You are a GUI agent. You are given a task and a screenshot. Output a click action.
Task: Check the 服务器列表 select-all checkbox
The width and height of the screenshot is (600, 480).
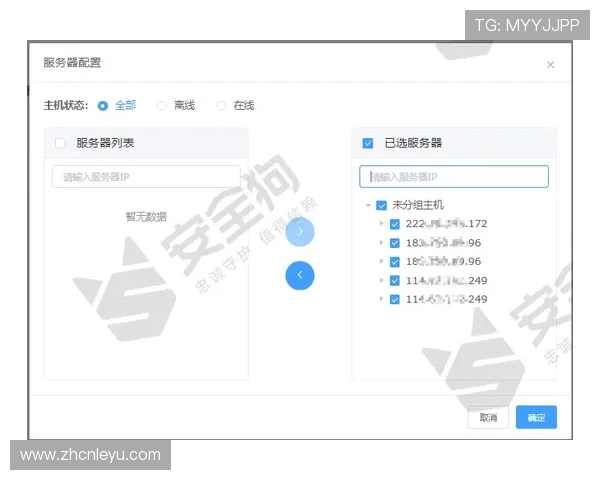coord(60,143)
